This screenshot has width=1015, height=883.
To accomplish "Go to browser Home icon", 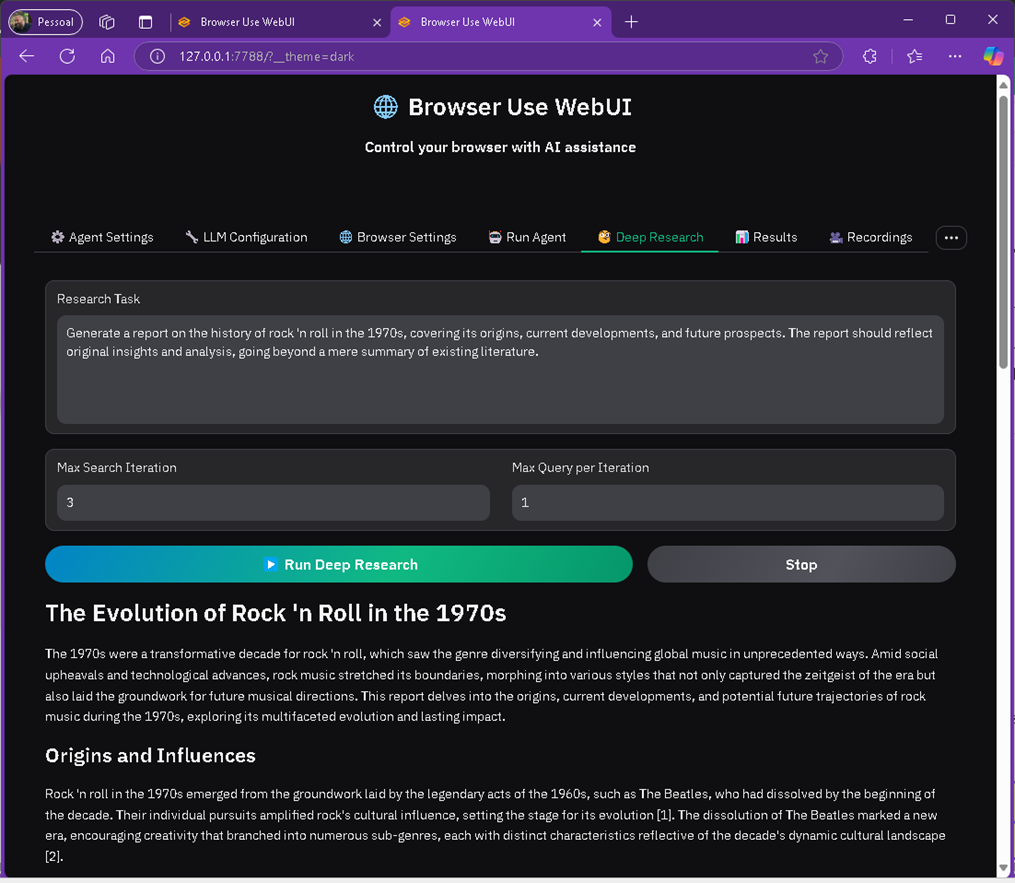I will pos(107,56).
